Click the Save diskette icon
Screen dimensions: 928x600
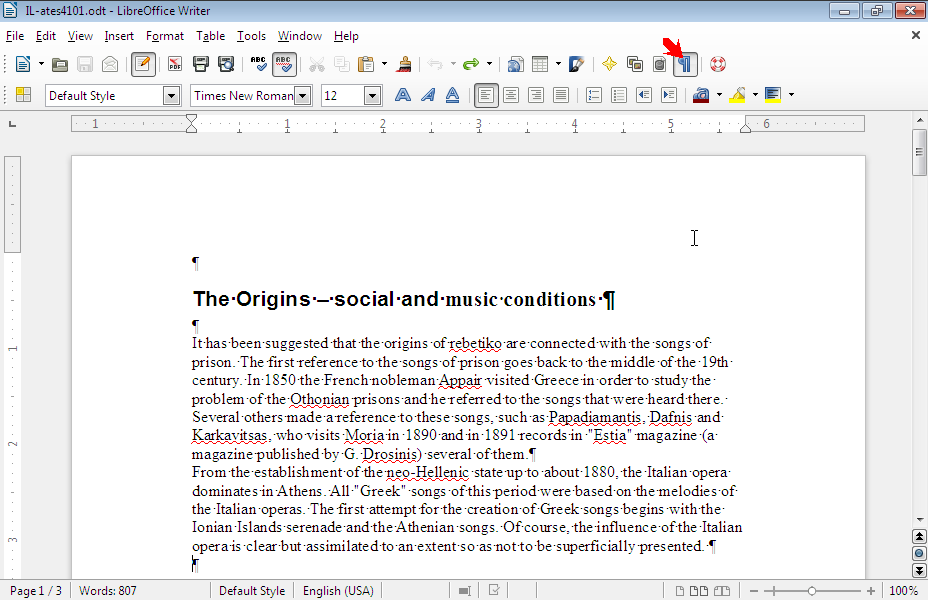[85, 64]
